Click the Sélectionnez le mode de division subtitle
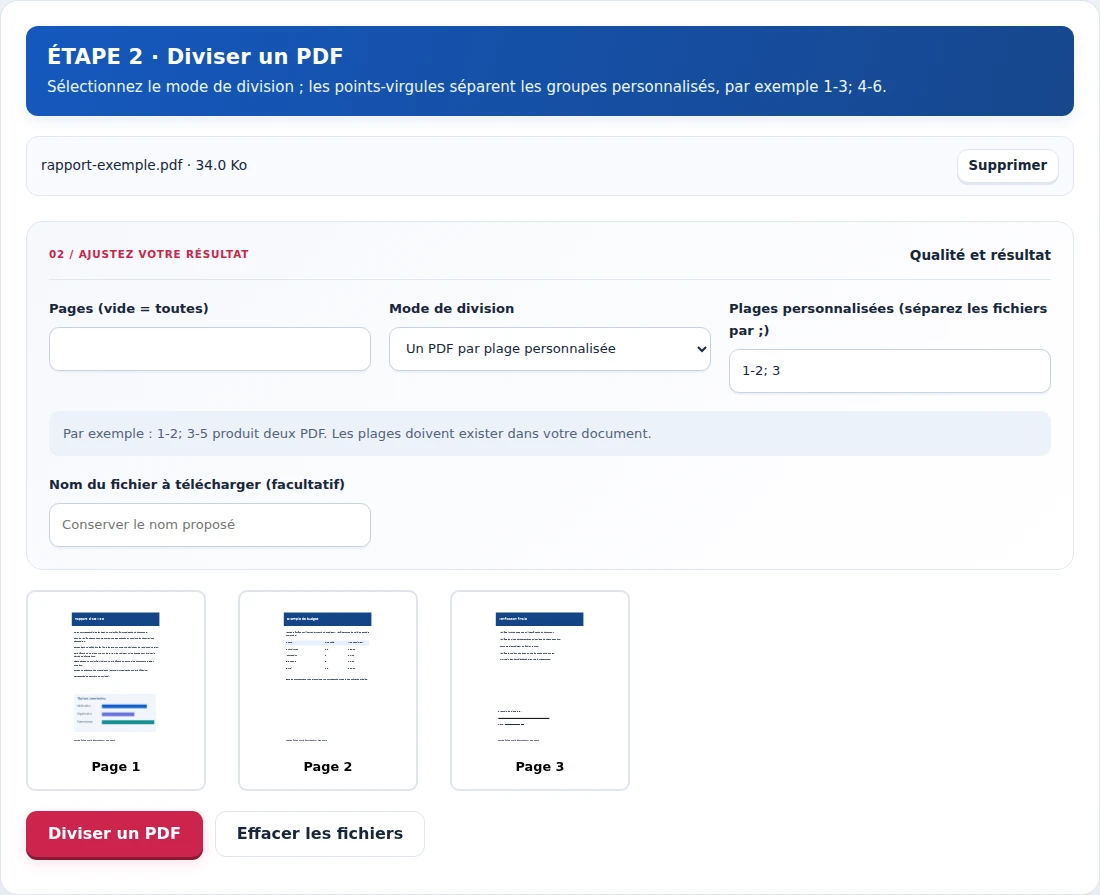This screenshot has height=895, width=1100. click(467, 87)
